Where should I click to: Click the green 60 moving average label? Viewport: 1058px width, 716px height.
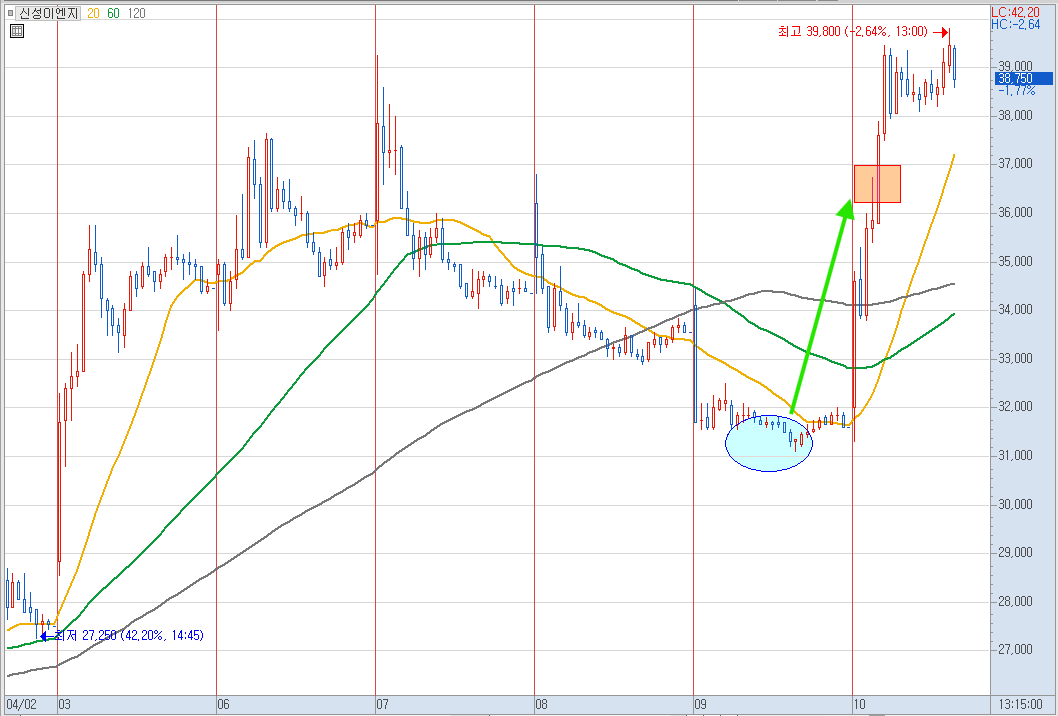113,13
